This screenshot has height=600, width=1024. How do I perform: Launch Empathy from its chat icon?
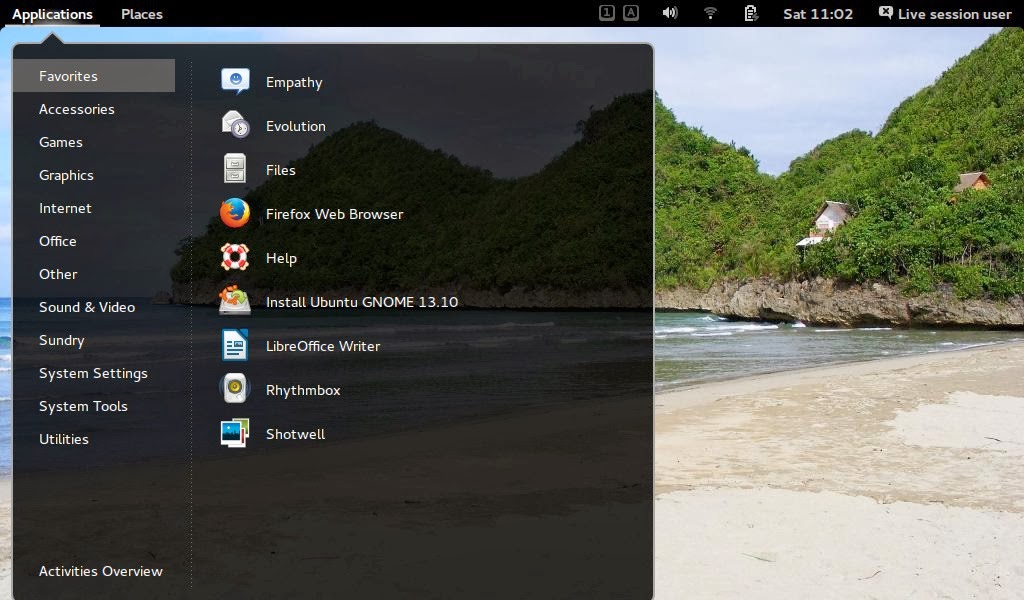235,82
